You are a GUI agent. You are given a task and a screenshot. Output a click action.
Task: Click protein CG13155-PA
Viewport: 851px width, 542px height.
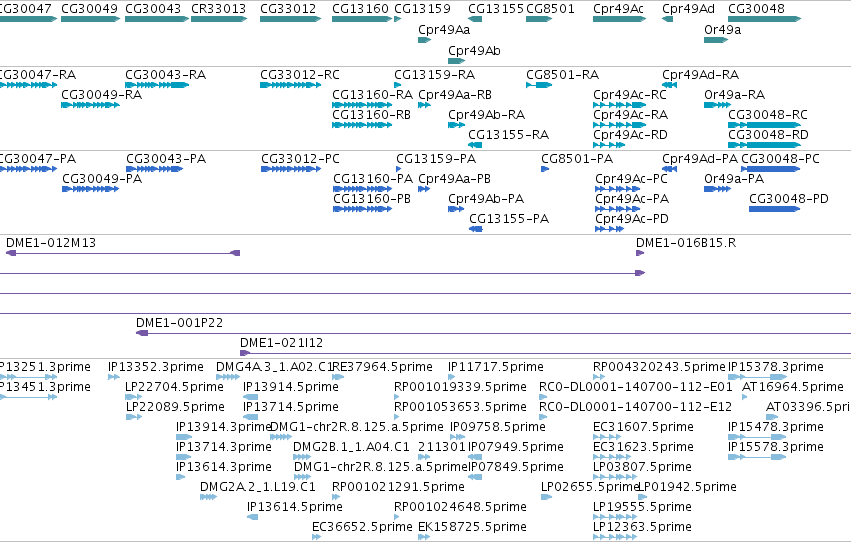(475, 229)
